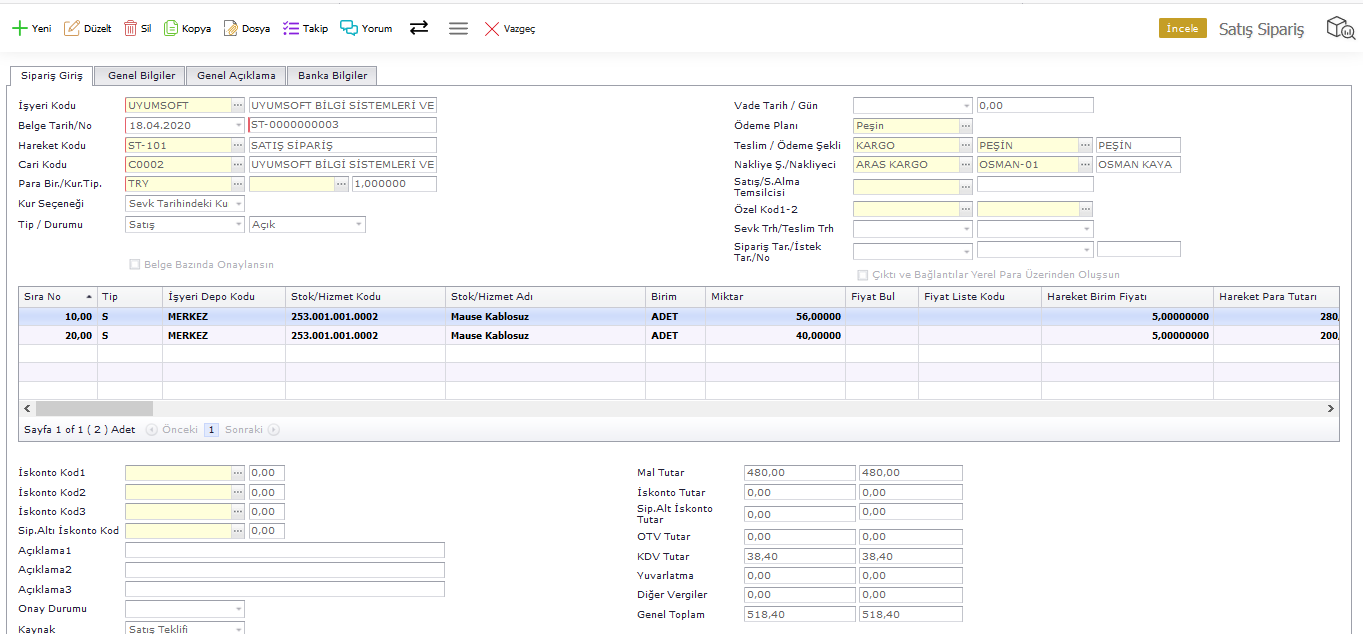Switch to the Genel Bilgiler tab
The height and width of the screenshot is (634, 1363).
pyautogui.click(x=141, y=75)
